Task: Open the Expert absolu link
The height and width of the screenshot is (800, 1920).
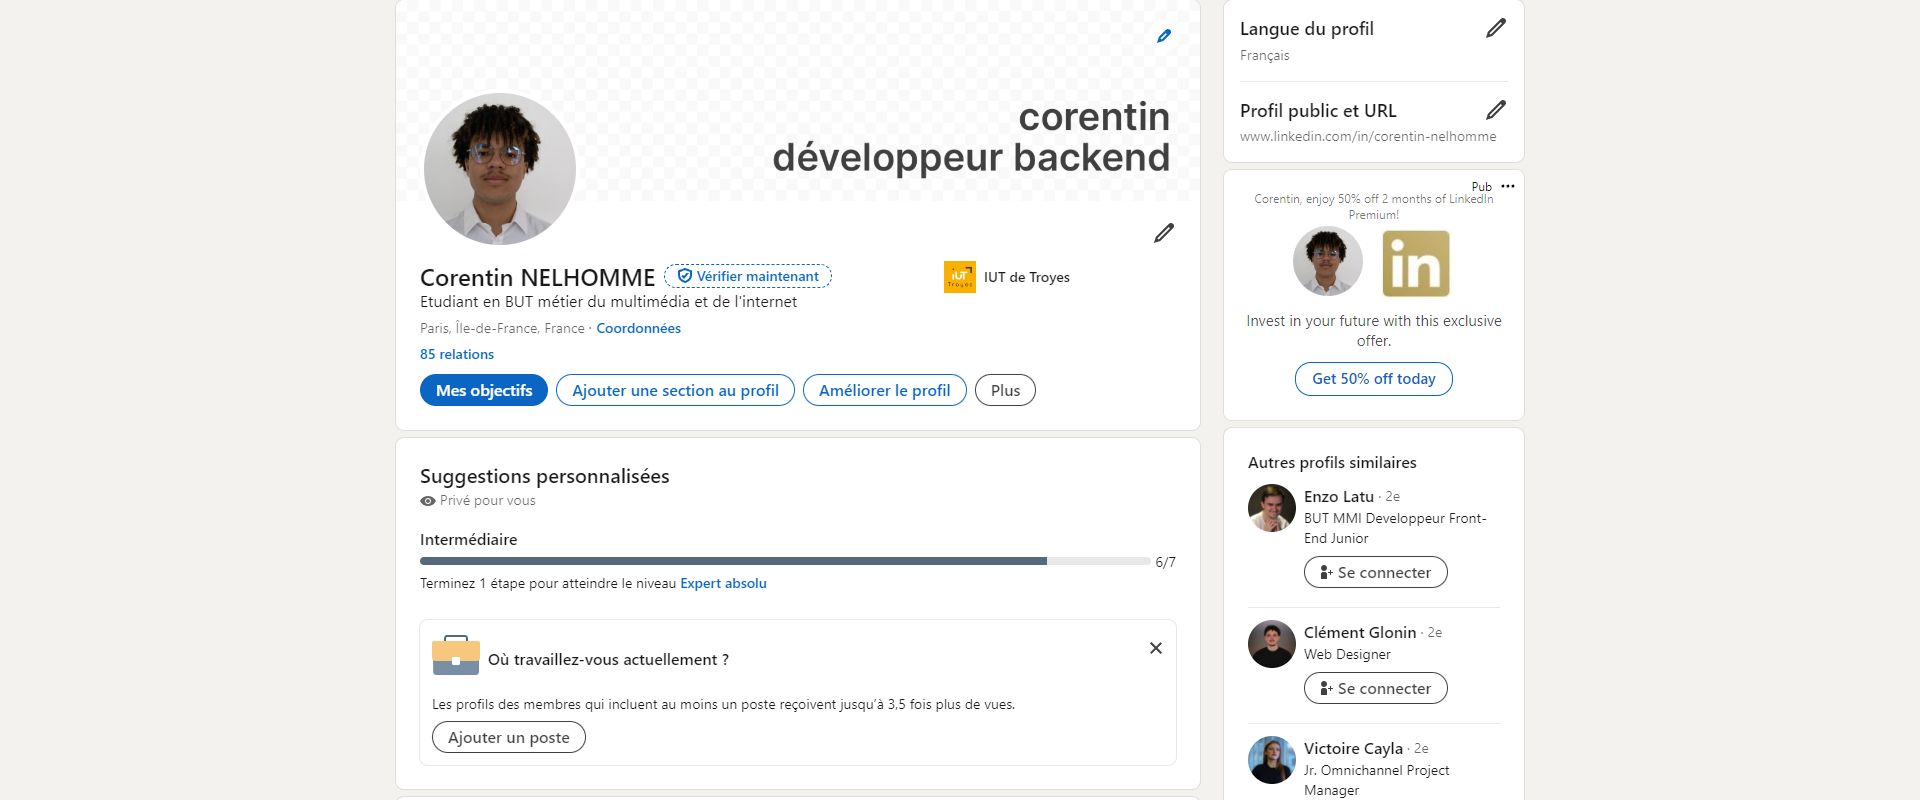Action: 723,583
